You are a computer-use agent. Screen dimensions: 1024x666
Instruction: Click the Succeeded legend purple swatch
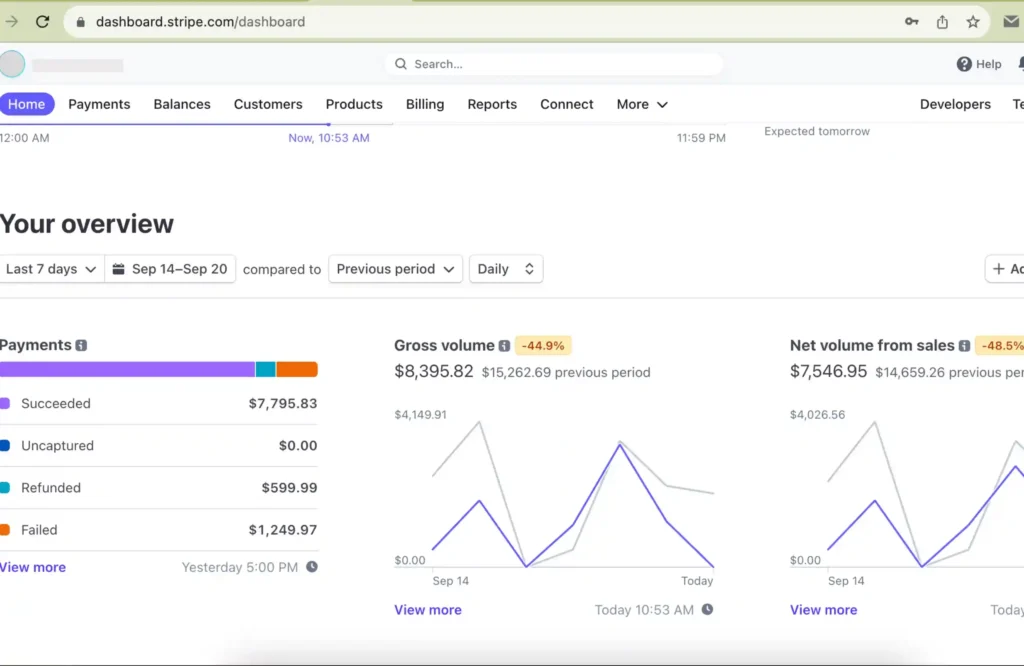5,404
